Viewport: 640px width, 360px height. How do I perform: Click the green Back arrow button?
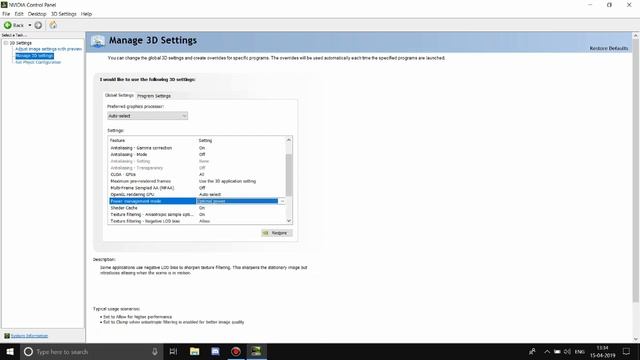(x=8, y=25)
